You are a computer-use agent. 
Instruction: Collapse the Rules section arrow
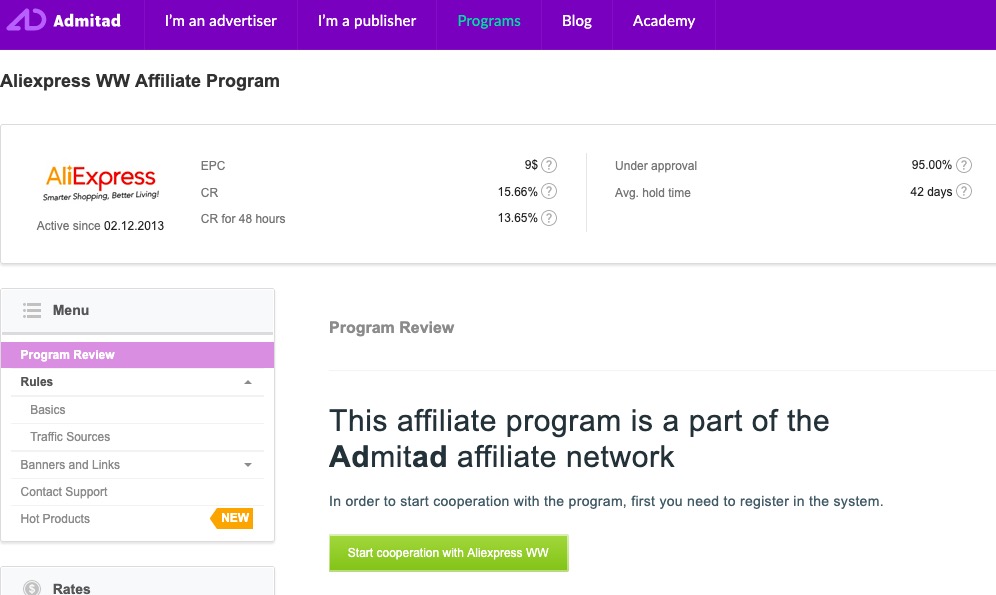click(x=248, y=382)
